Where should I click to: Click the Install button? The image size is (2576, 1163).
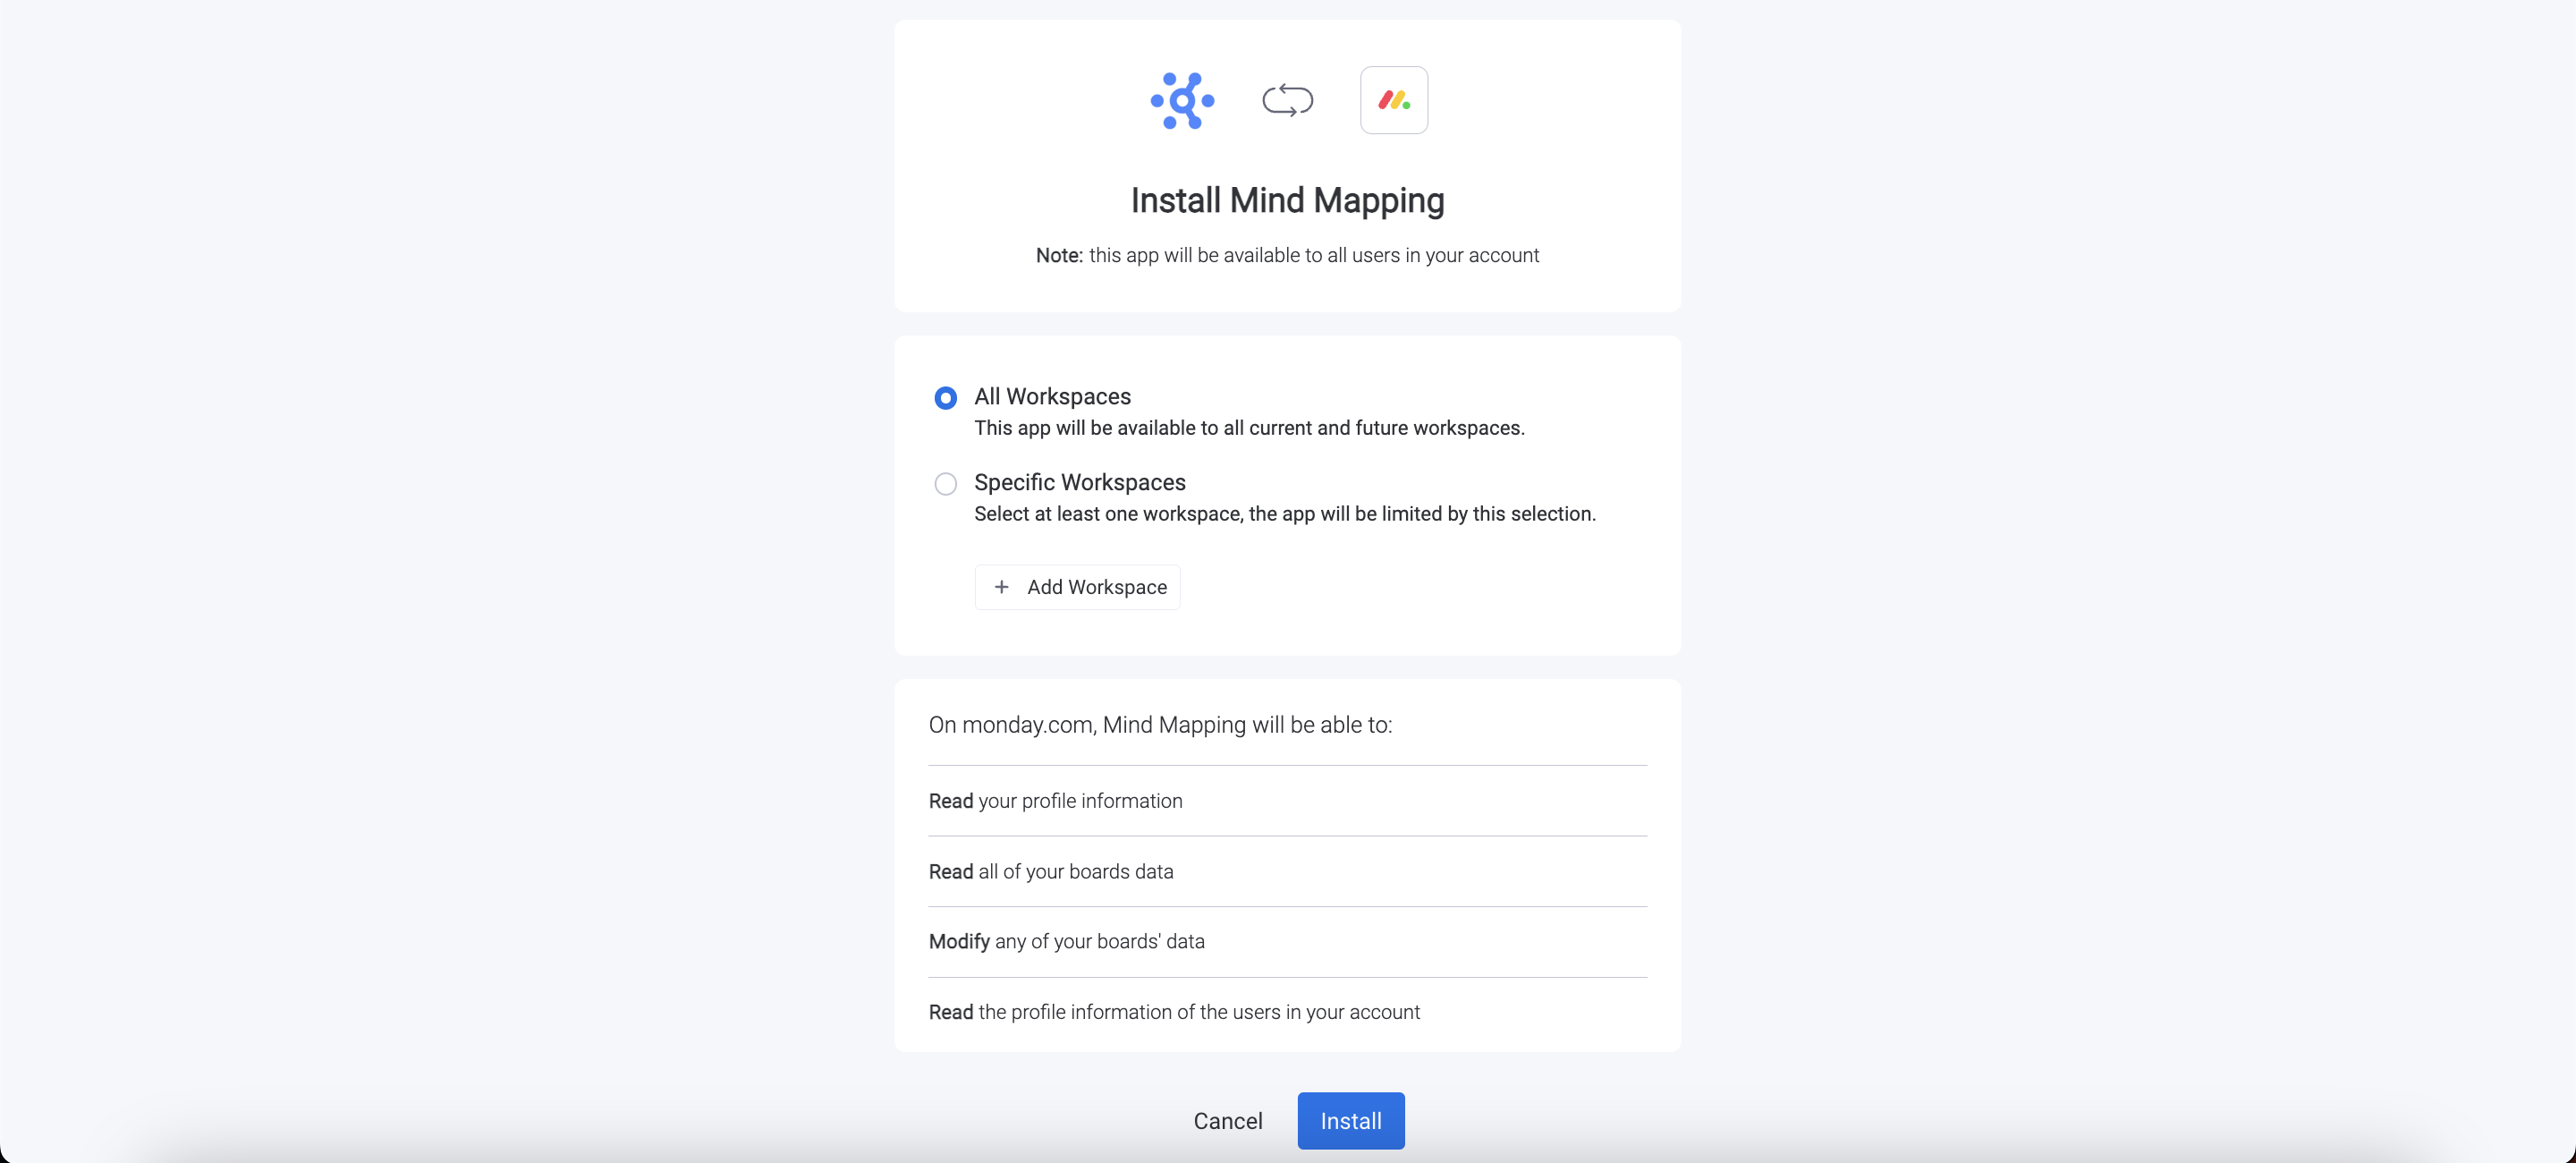(1350, 1120)
